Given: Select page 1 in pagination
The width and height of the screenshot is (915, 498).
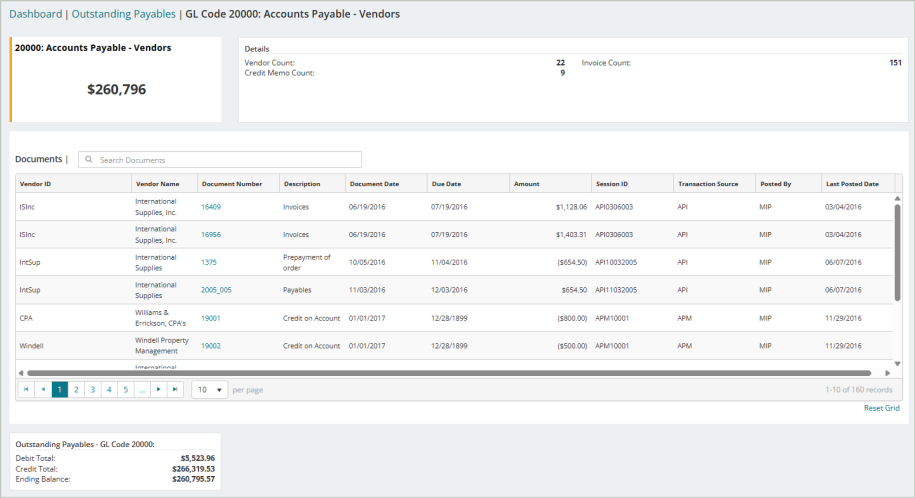Looking at the screenshot, I should [x=60, y=389].
